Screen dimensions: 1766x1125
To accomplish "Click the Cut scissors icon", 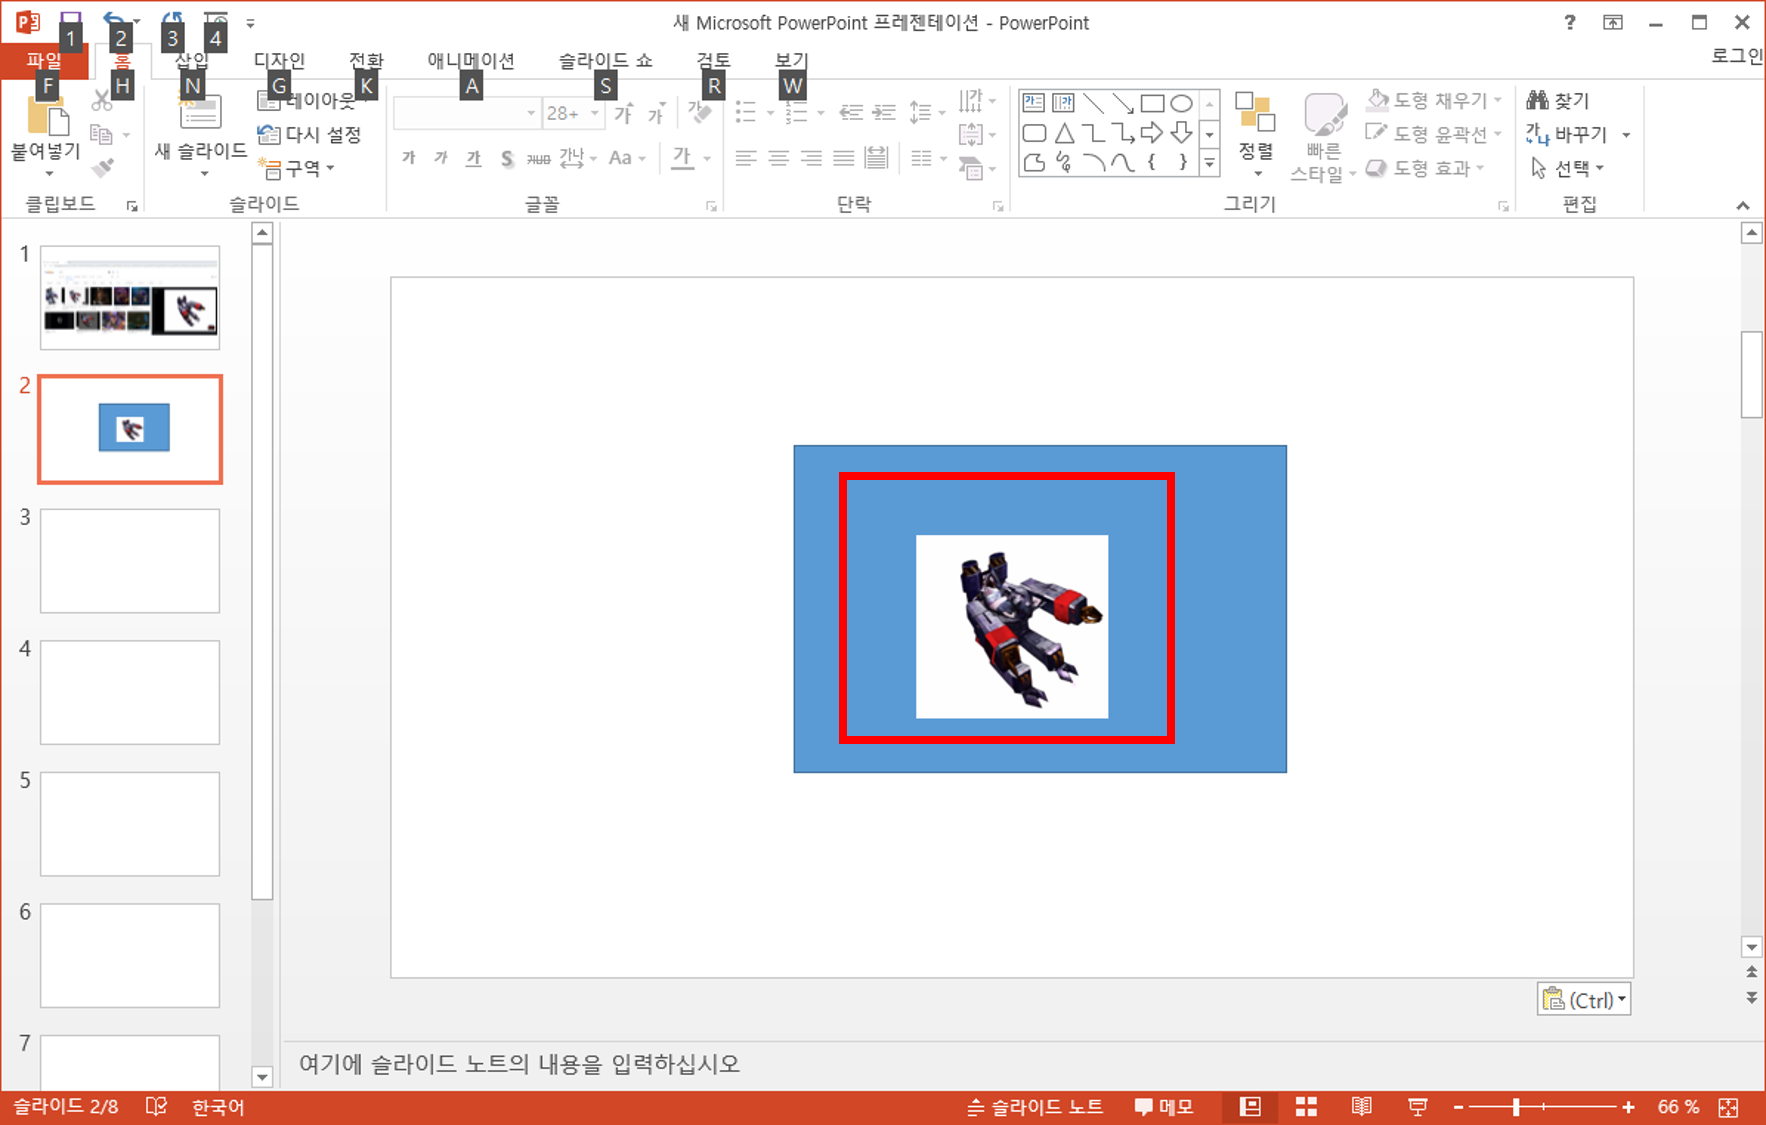I will pos(101,101).
